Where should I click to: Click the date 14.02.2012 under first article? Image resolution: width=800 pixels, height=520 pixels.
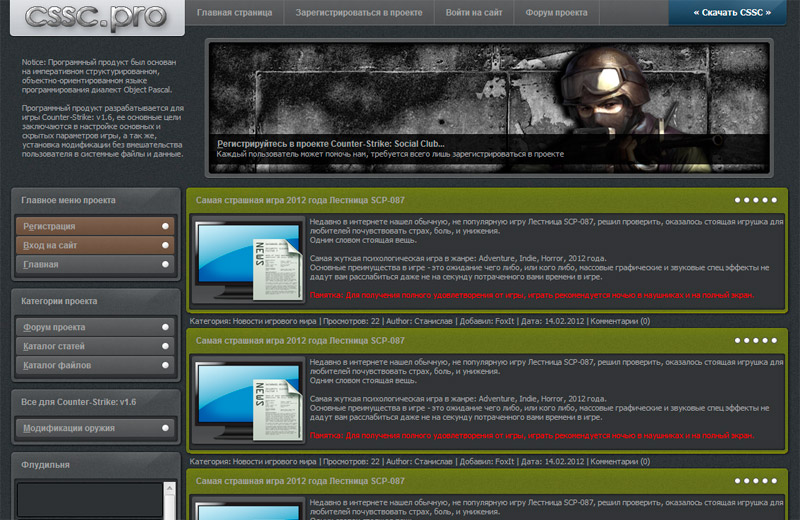point(564,321)
